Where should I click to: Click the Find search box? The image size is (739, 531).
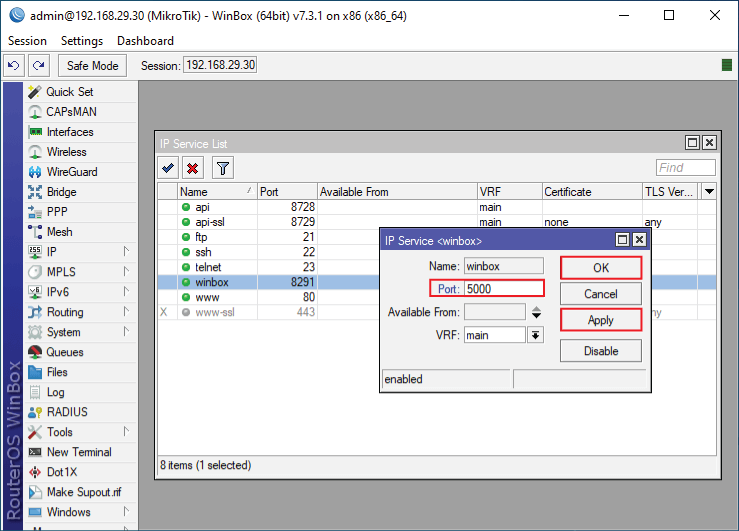686,168
